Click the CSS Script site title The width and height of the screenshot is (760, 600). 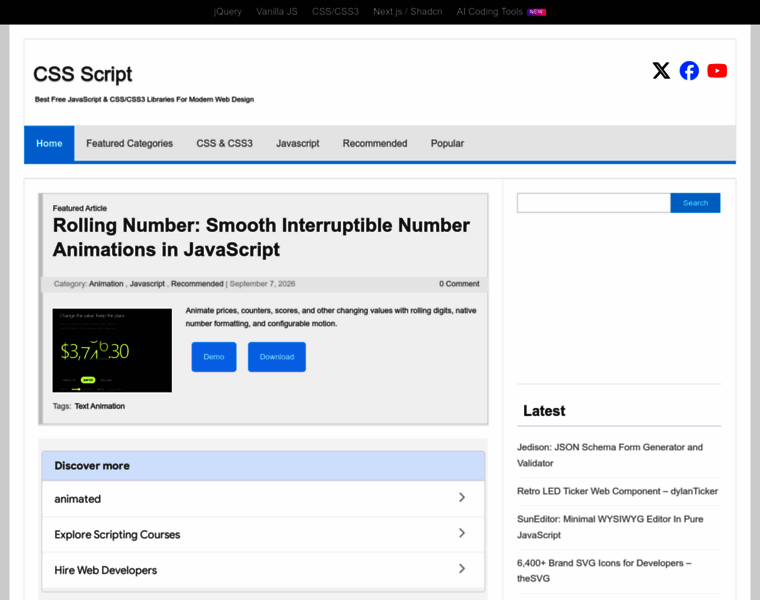(x=82, y=75)
